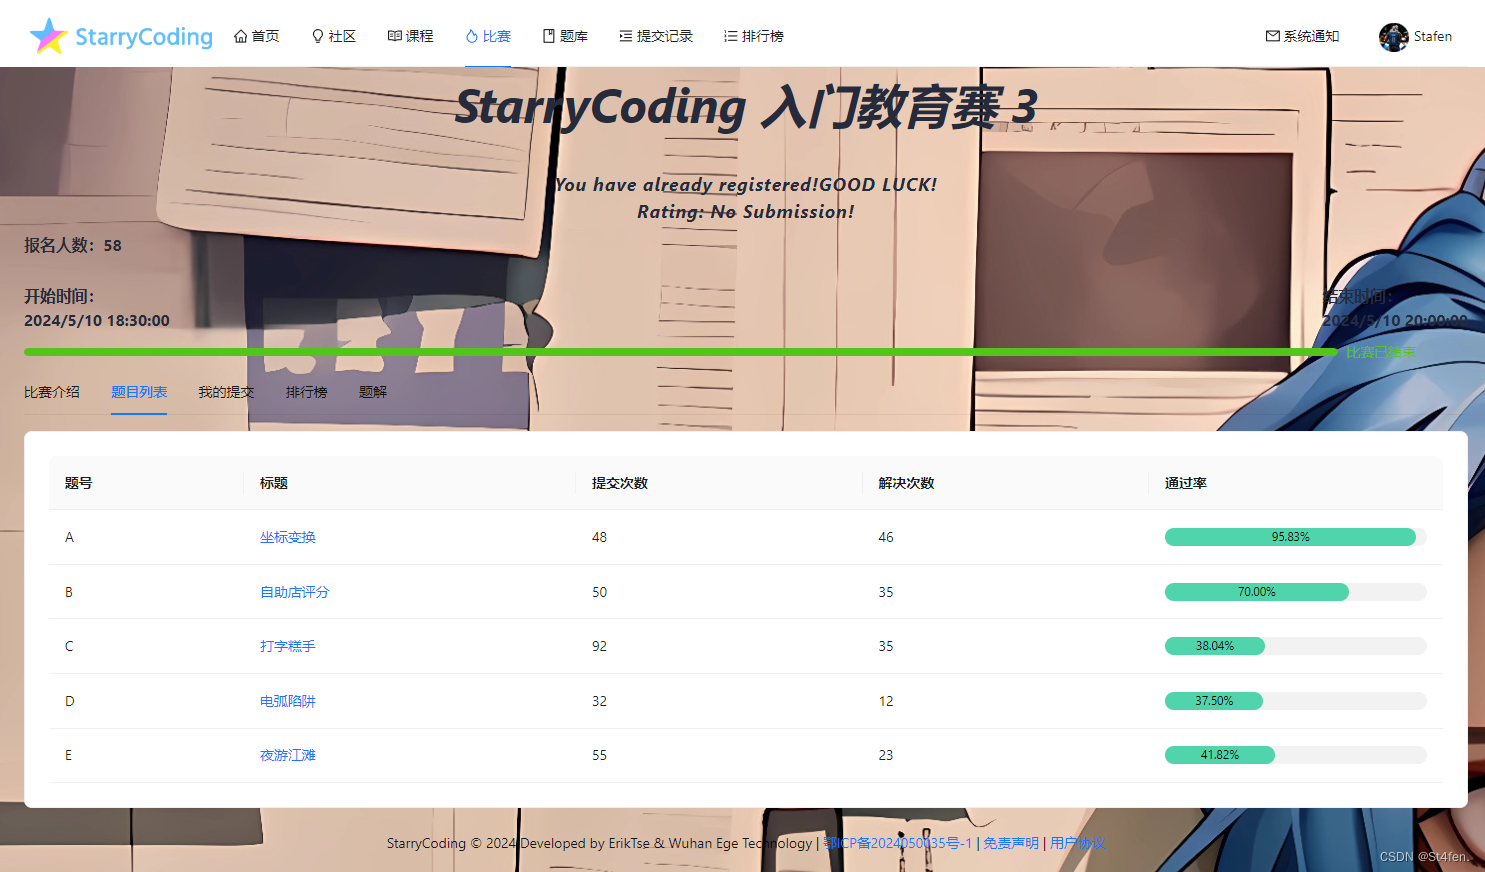Click the contest title StarryCoding 入门教育赛 3
This screenshot has width=1485, height=872.
[746, 107]
